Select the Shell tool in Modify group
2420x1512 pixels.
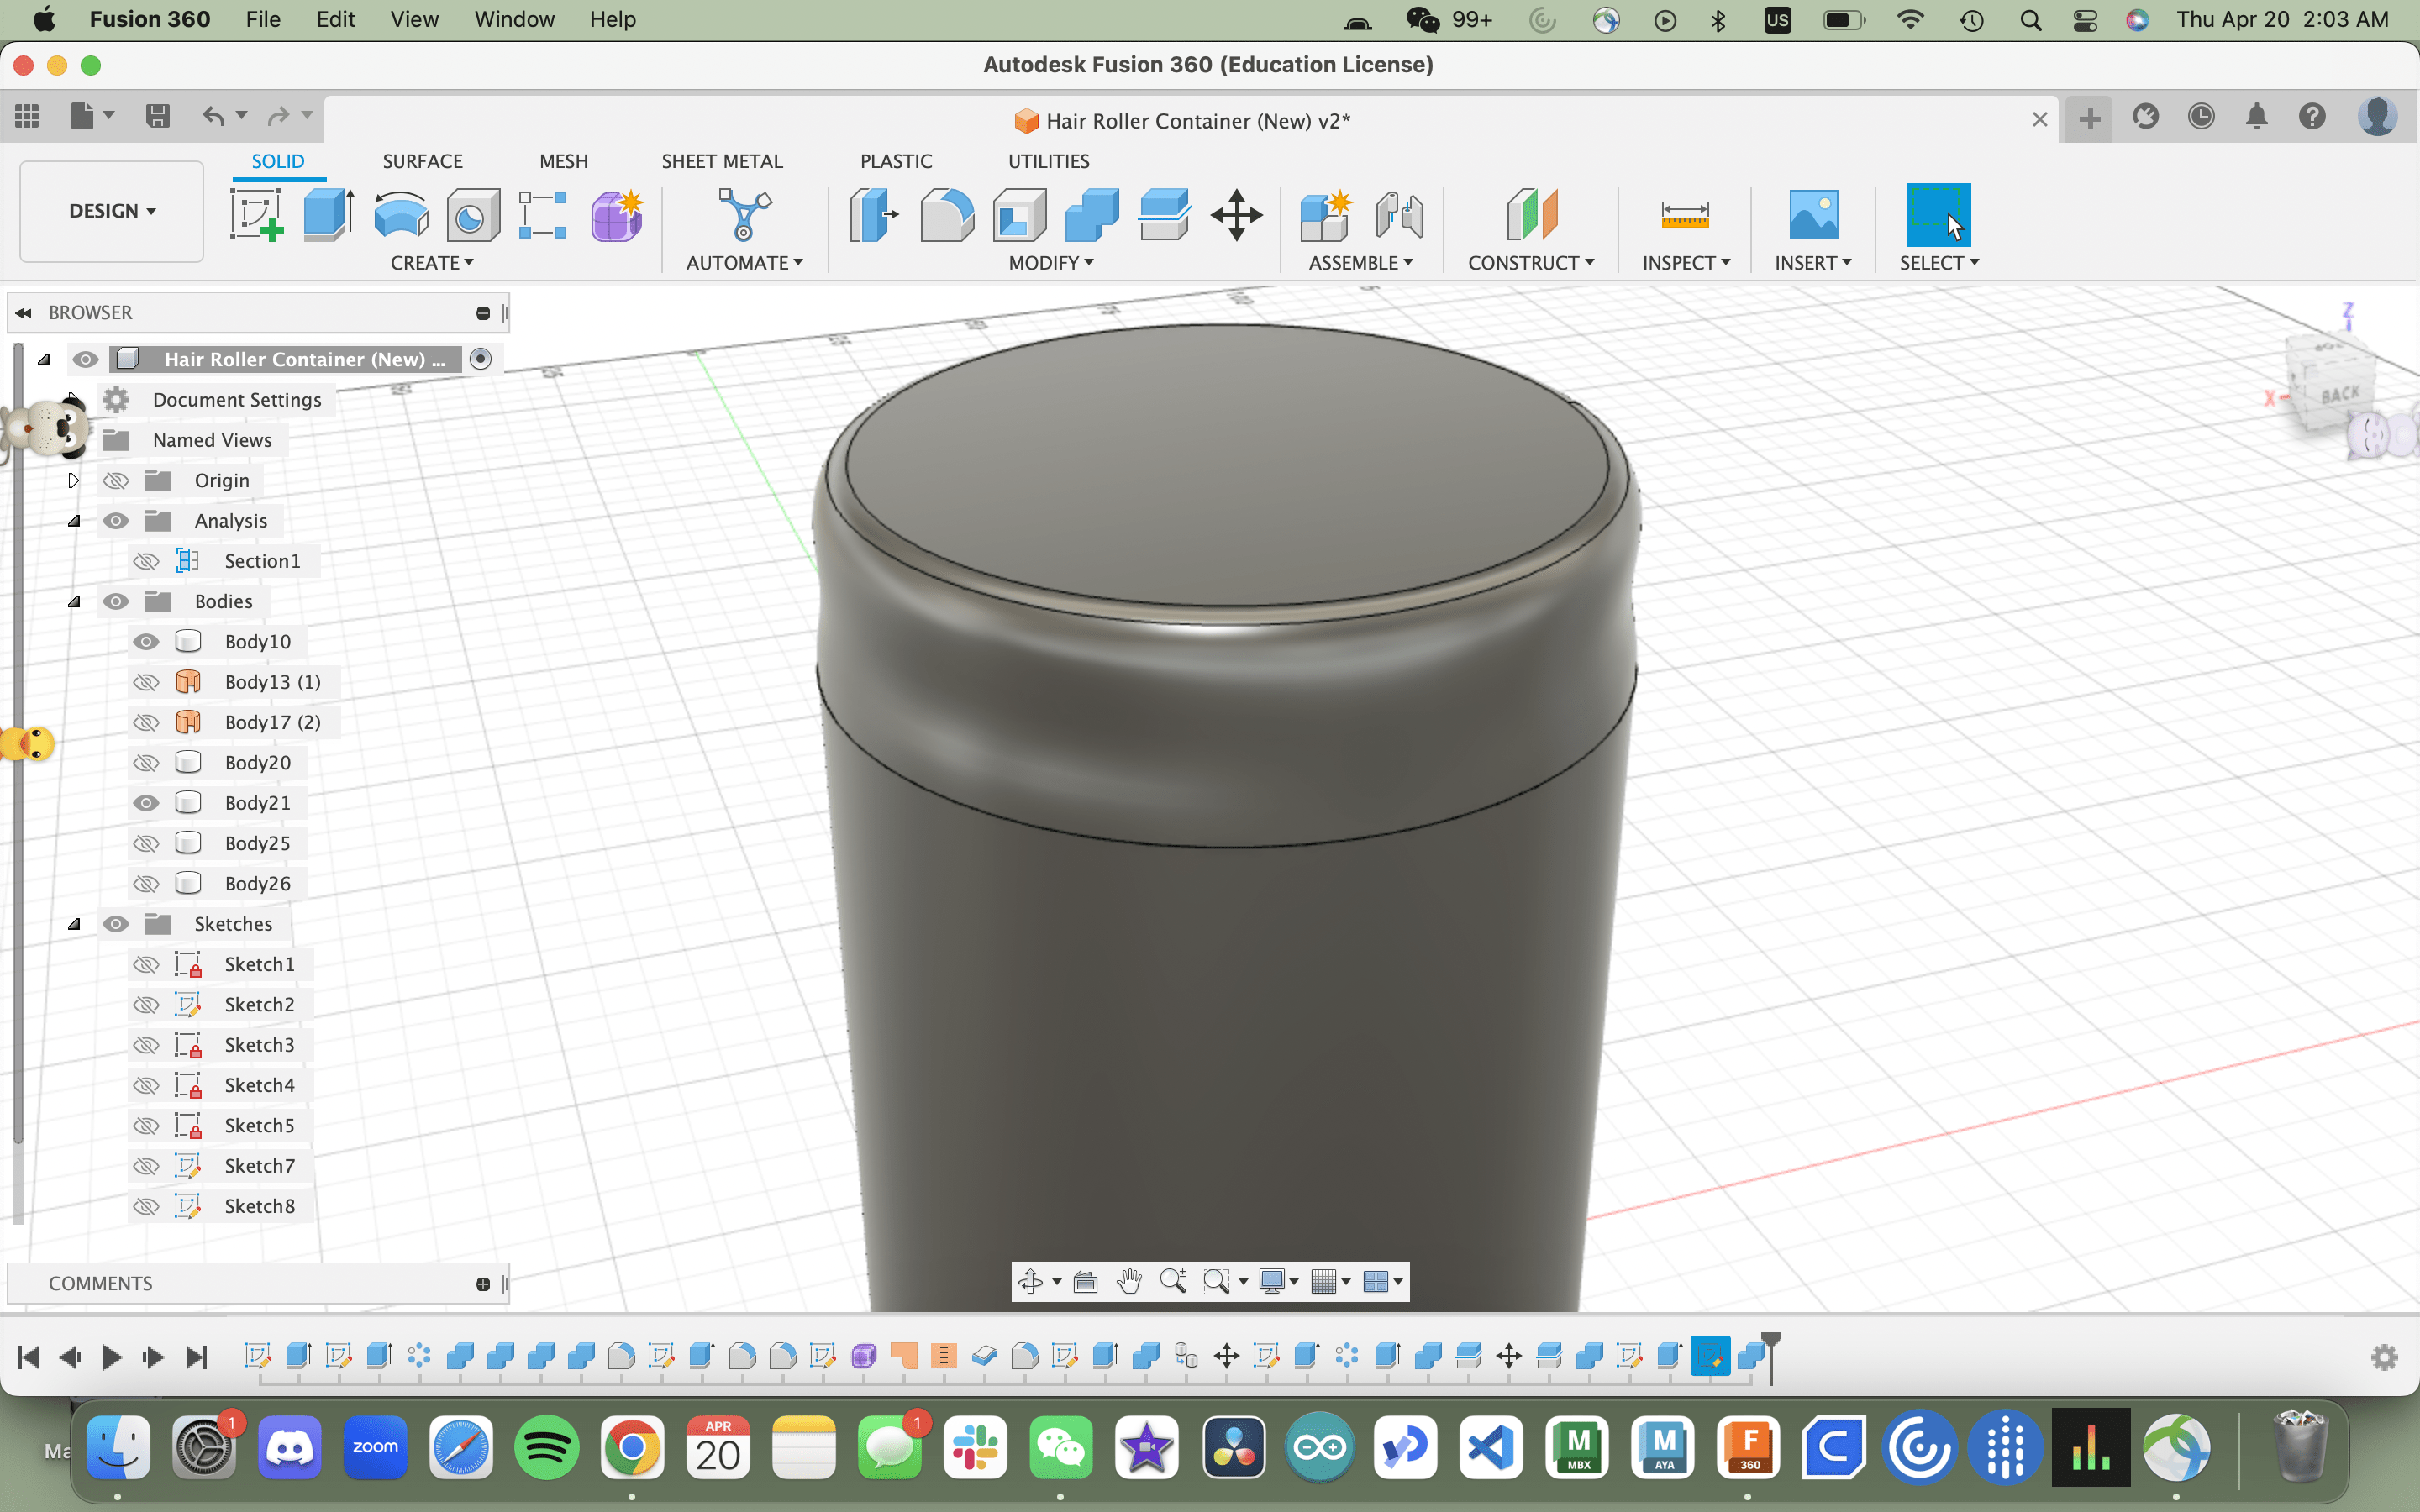pyautogui.click(x=1019, y=214)
